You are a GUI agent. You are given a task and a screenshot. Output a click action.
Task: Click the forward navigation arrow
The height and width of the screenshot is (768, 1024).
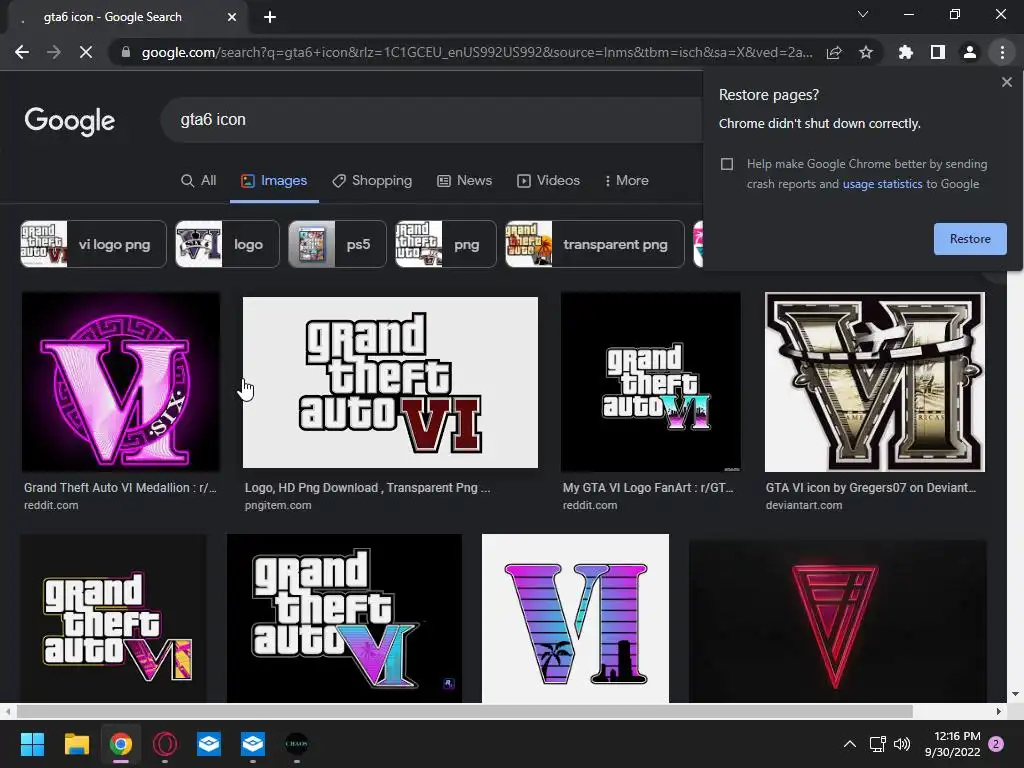pyautogui.click(x=54, y=52)
